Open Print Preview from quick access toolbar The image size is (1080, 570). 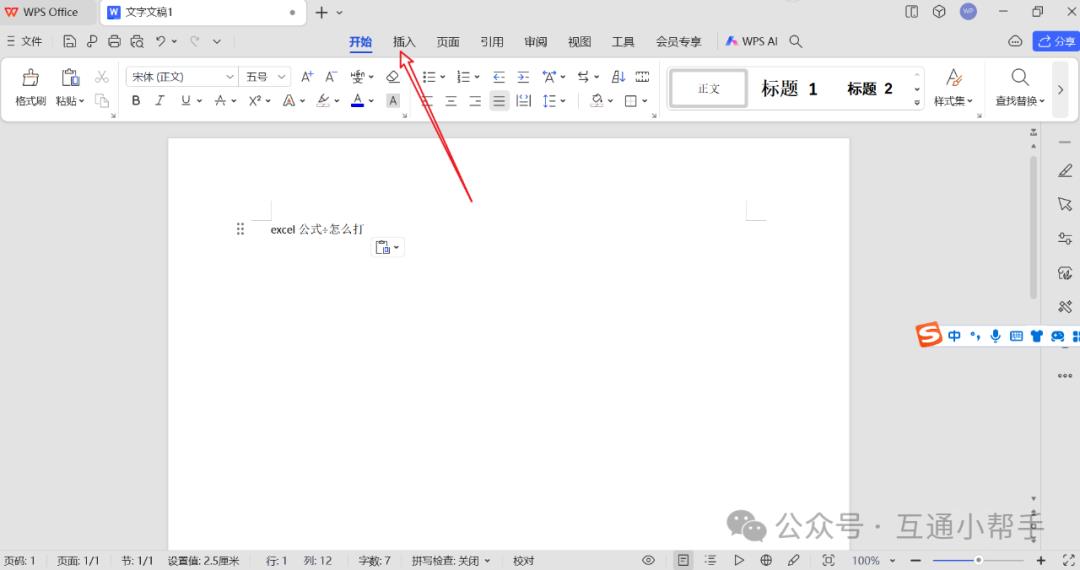pyautogui.click(x=137, y=41)
